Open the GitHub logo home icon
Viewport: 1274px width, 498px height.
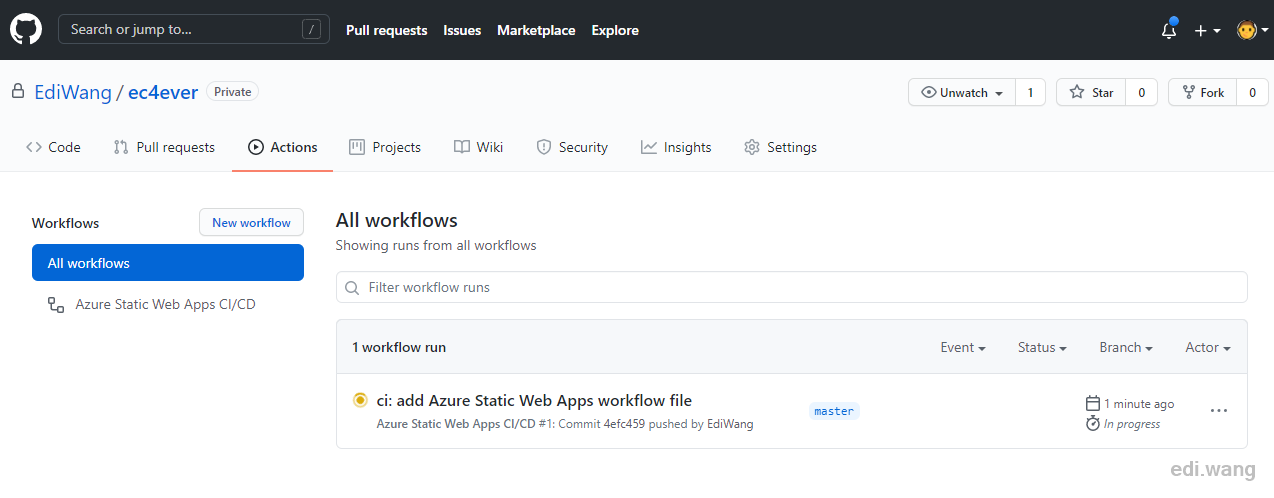[26, 30]
